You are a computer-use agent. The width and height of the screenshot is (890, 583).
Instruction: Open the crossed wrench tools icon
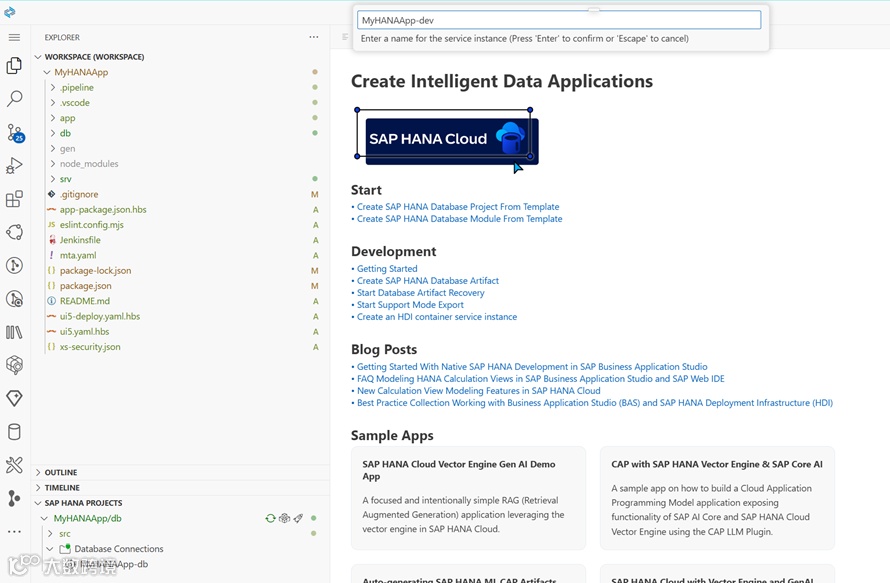(14, 465)
